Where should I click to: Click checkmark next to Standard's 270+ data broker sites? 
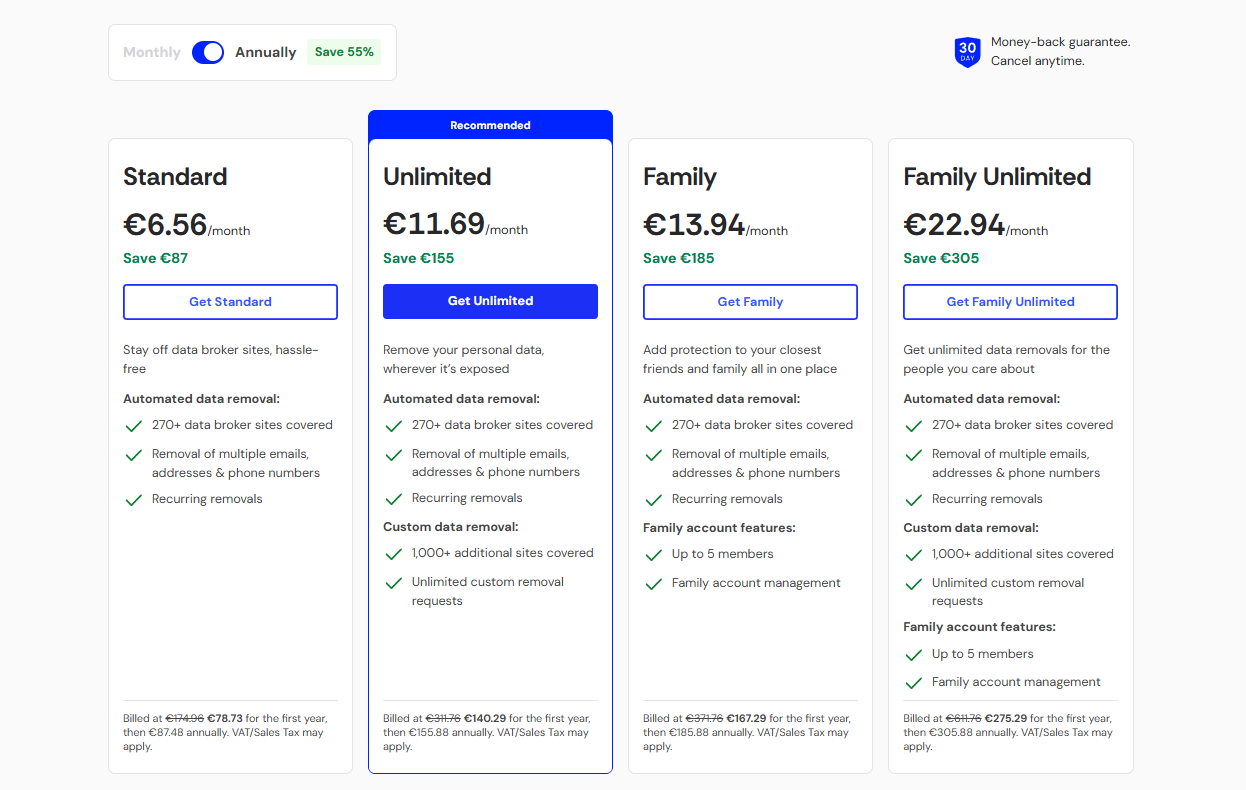point(133,426)
